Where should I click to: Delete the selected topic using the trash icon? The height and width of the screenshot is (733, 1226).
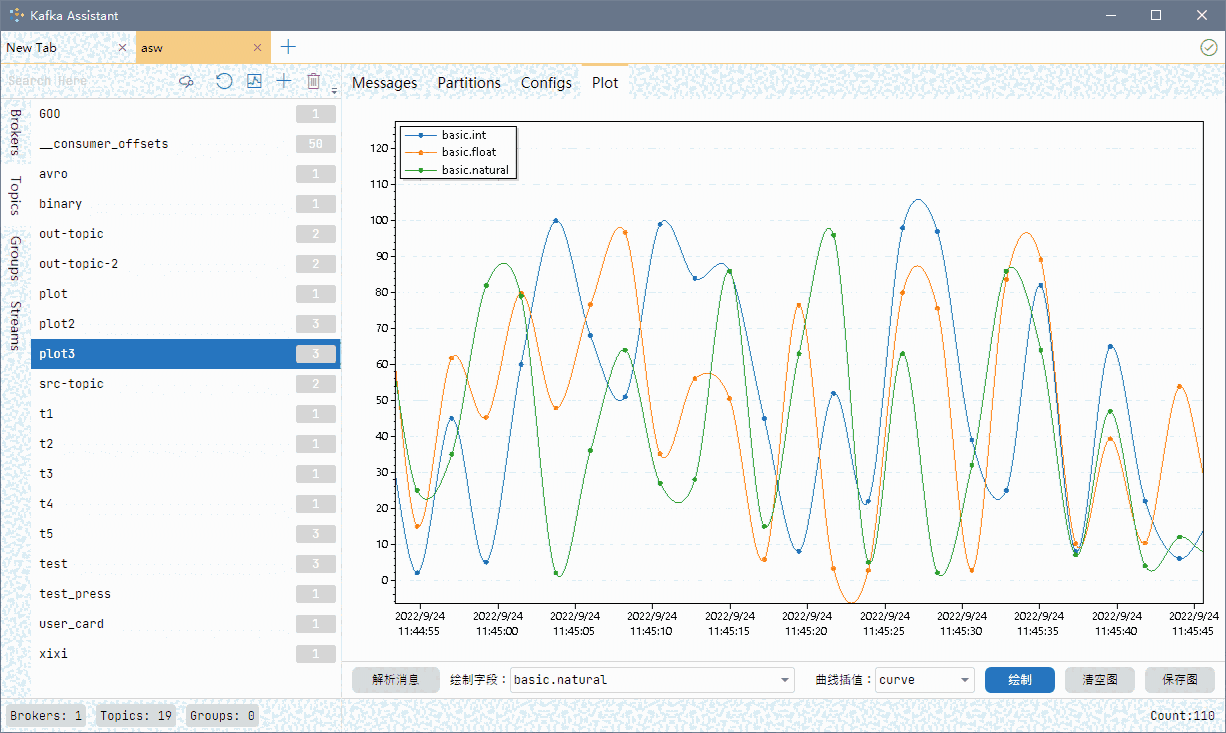pyautogui.click(x=313, y=81)
